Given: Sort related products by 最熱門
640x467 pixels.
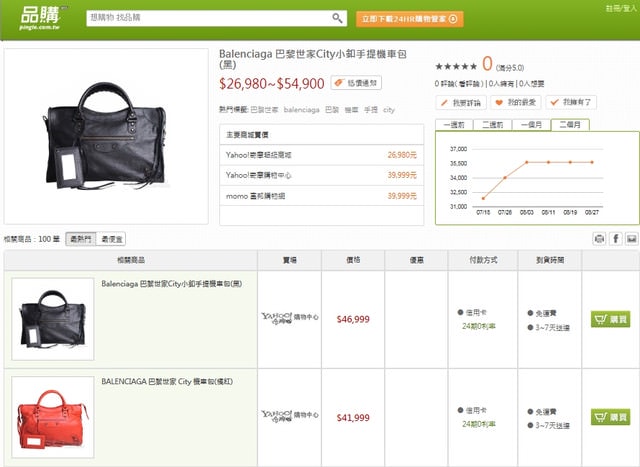Looking at the screenshot, I should pyautogui.click(x=80, y=239).
